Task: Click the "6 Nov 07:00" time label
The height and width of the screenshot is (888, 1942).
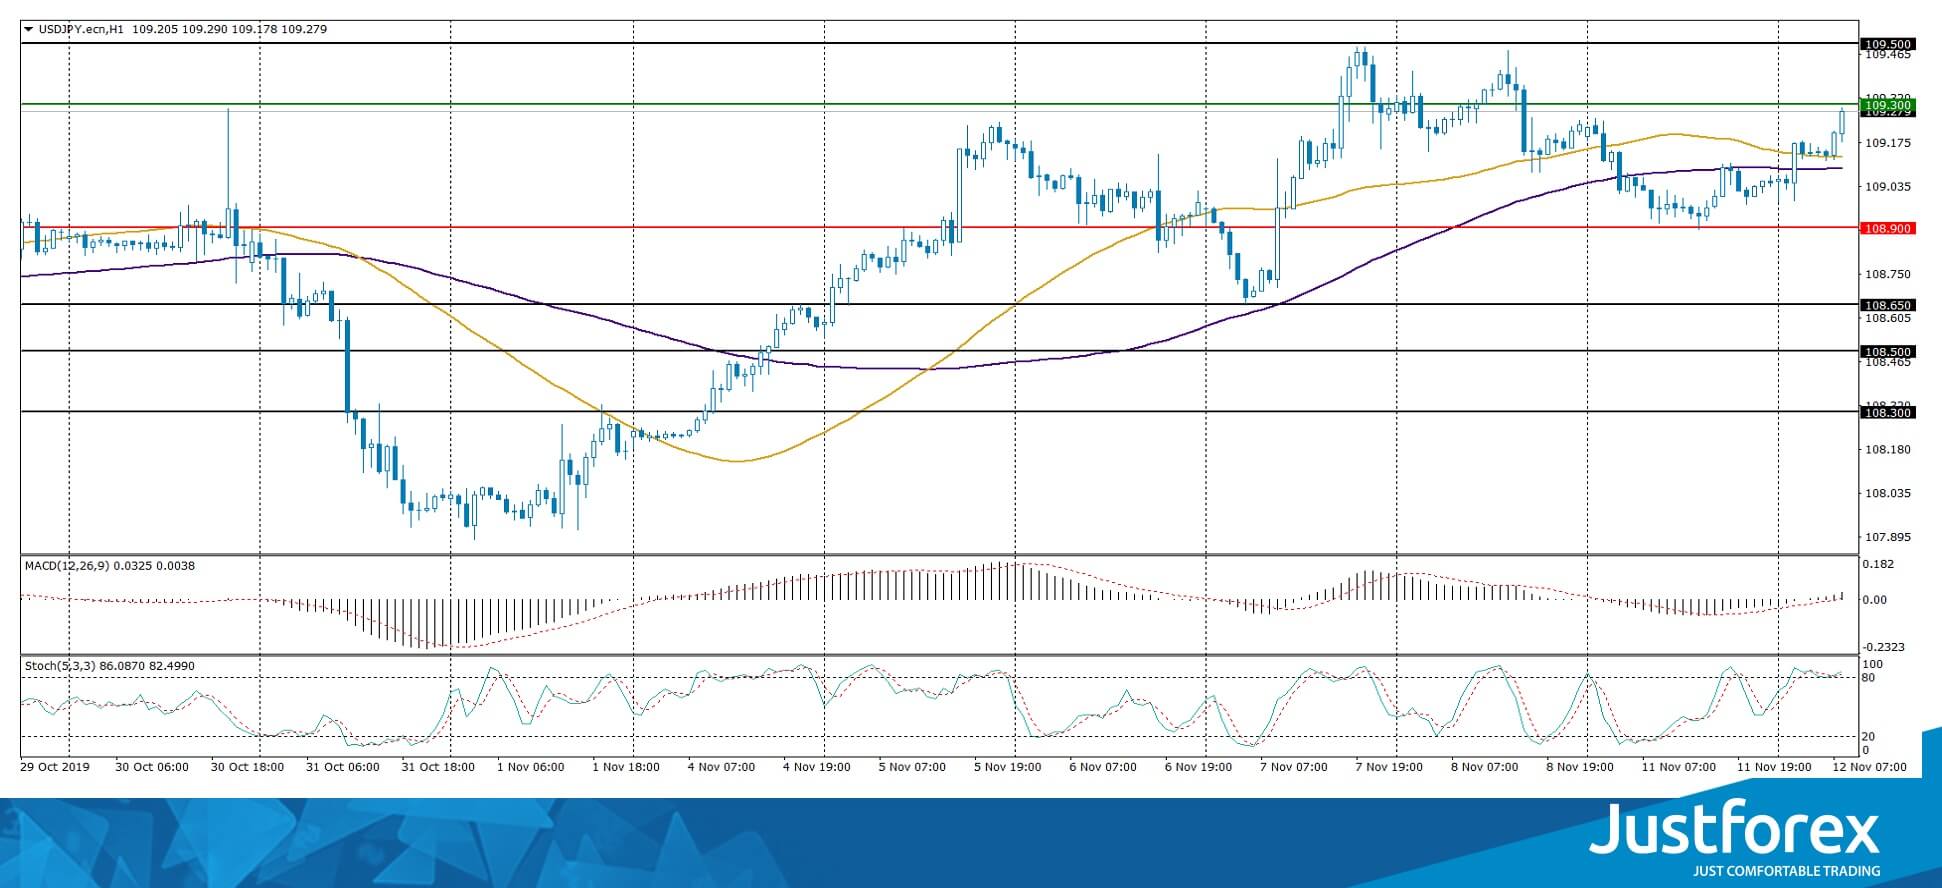Action: click(x=1102, y=768)
